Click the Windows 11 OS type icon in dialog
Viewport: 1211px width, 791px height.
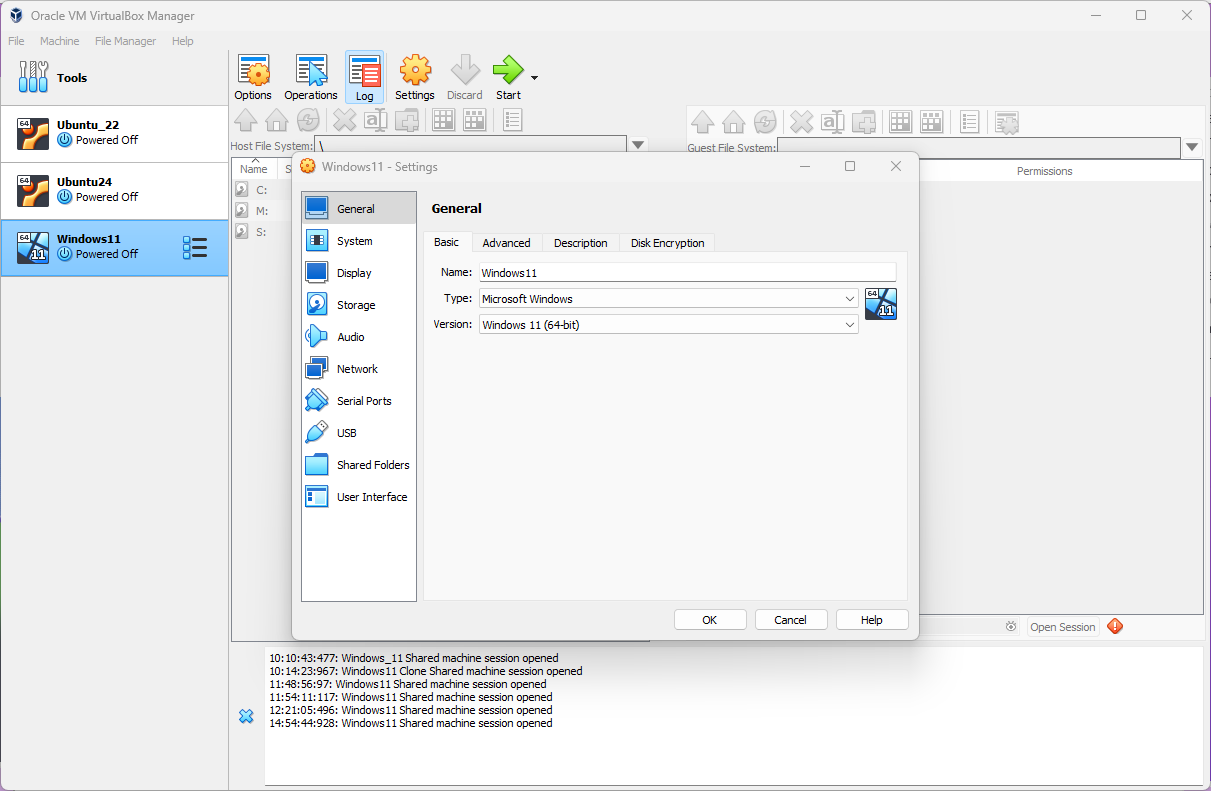coord(881,304)
